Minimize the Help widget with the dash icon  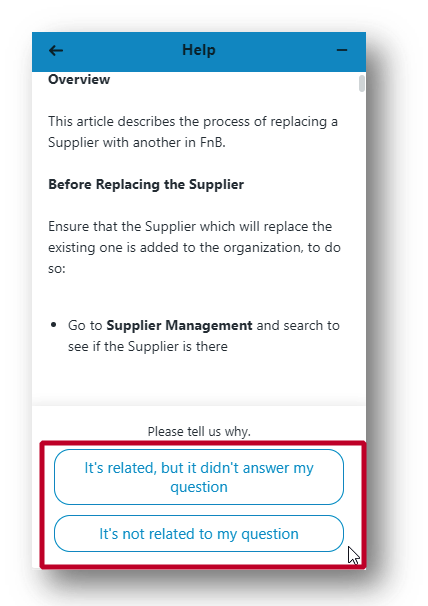click(x=342, y=50)
